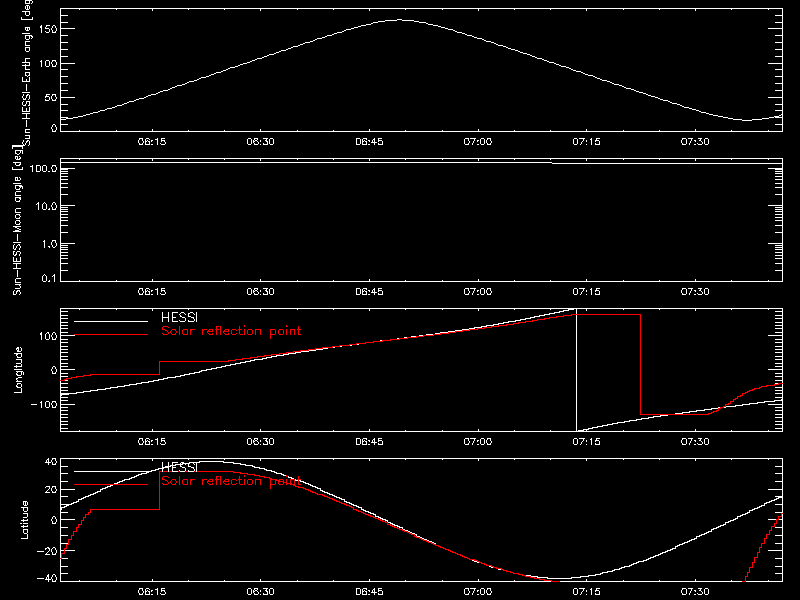Click the -40 tick on Latitude axis
This screenshot has width=800, height=600.
[47, 579]
